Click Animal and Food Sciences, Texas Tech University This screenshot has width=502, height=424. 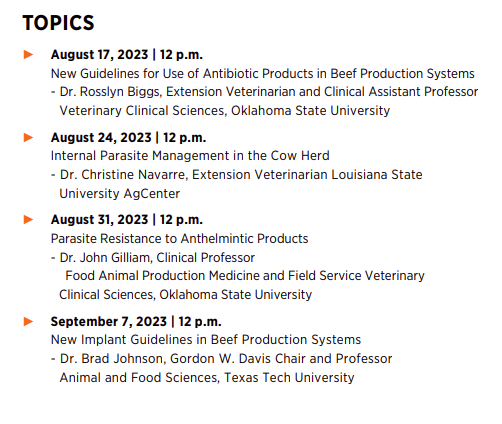(207, 378)
